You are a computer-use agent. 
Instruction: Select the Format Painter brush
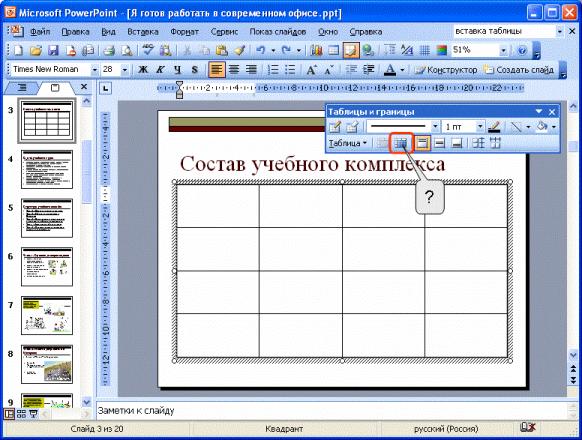click(x=239, y=50)
